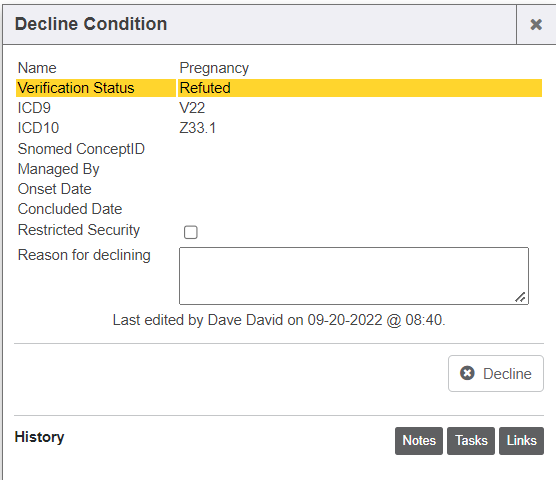
Task: Open the Notes tab
Action: click(419, 441)
